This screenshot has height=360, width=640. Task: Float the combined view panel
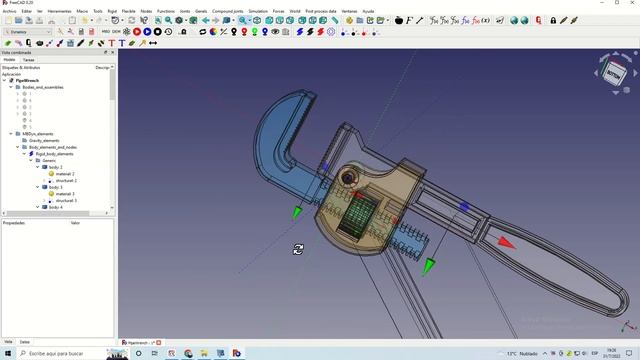106,52
